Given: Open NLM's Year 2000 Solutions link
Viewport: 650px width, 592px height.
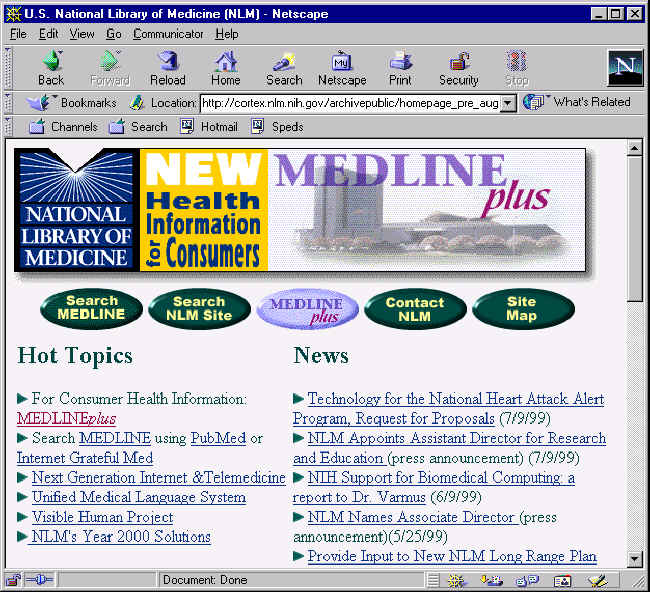Looking at the screenshot, I should click(x=119, y=536).
